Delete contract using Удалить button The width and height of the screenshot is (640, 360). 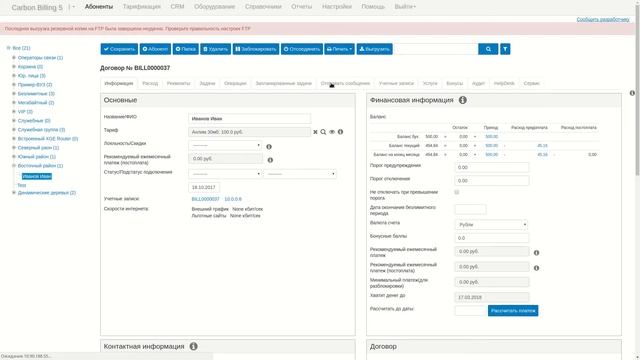point(216,49)
